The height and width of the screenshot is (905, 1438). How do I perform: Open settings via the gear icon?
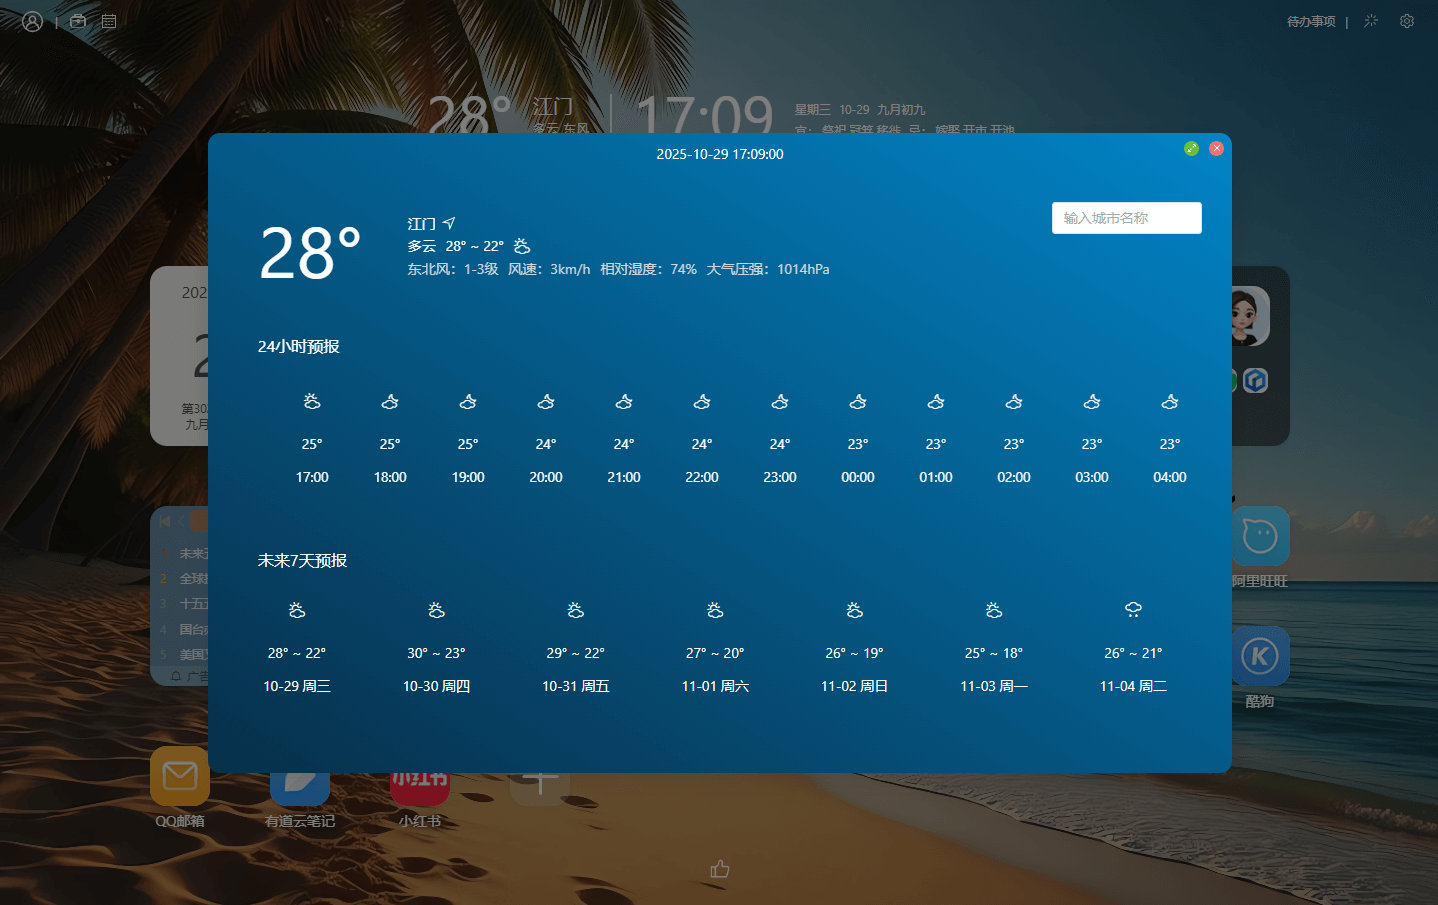pos(1406,21)
